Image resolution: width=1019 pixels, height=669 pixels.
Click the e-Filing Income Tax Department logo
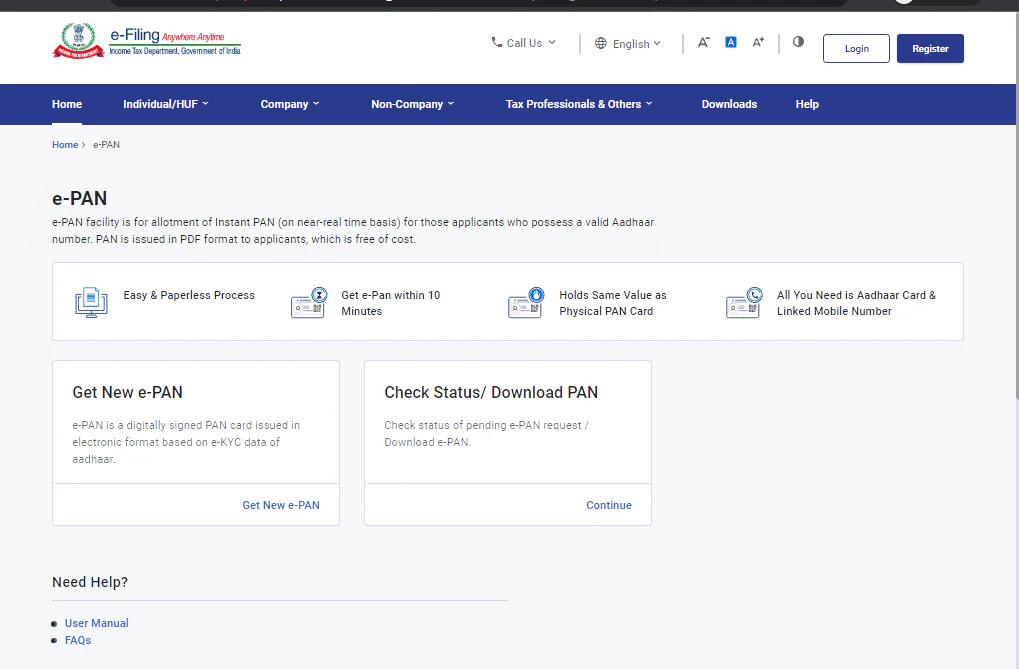click(146, 41)
